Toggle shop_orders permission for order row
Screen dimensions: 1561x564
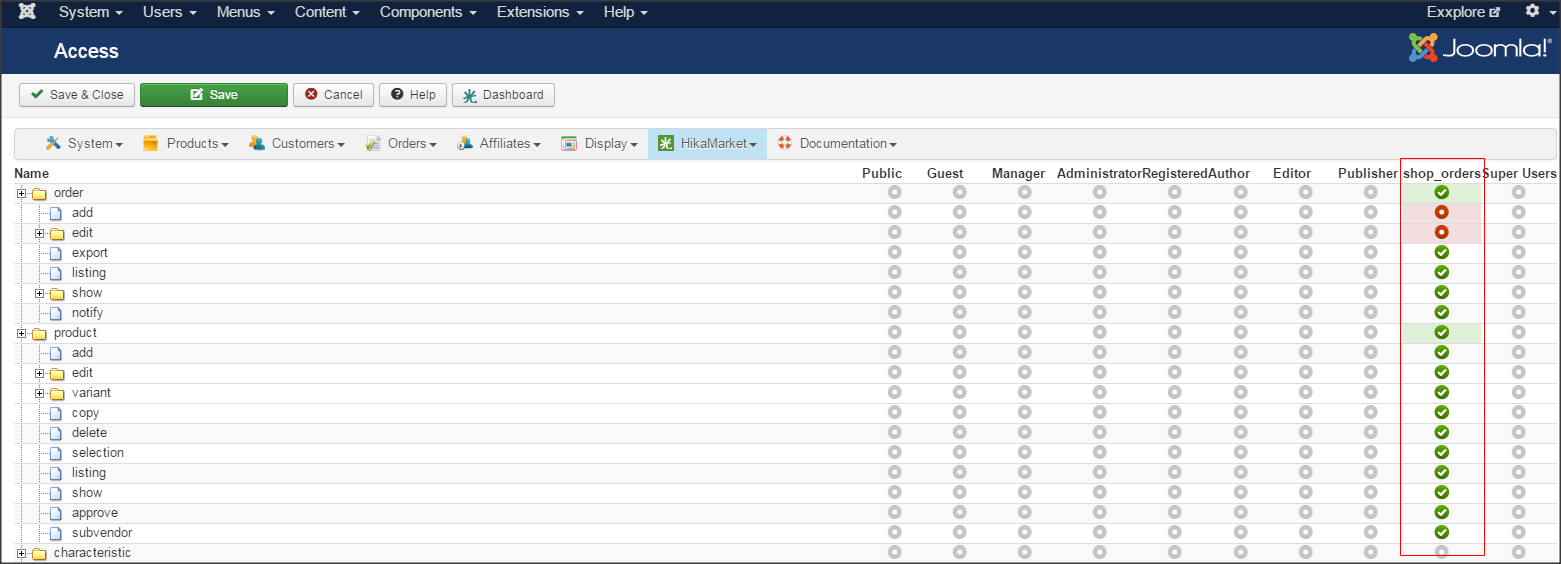pyautogui.click(x=1442, y=192)
